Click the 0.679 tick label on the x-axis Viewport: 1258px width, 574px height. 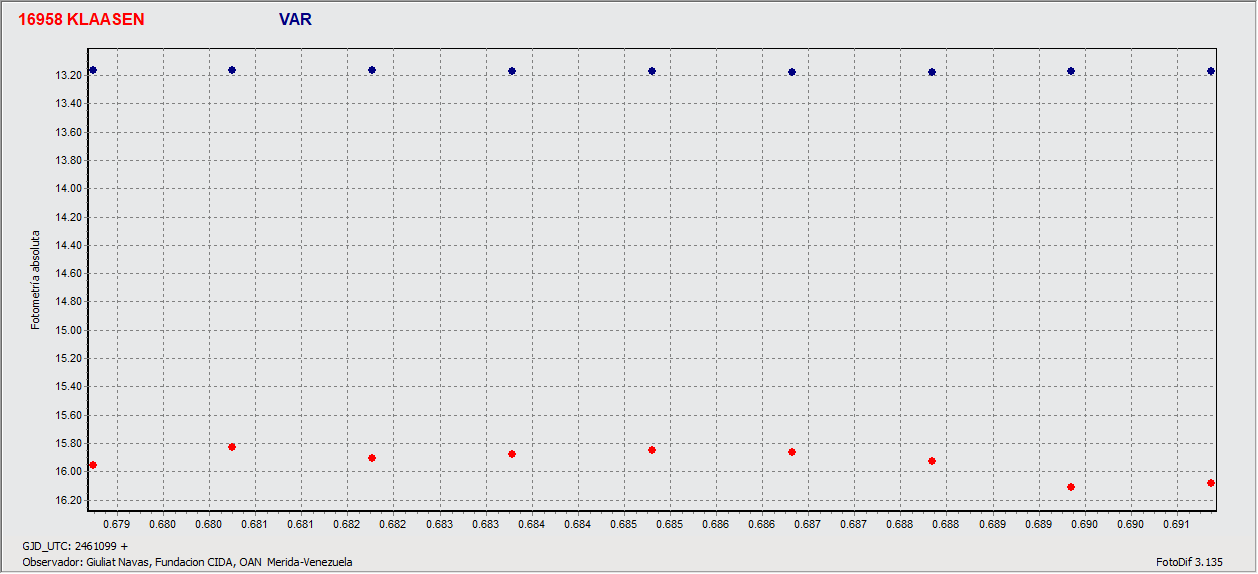point(117,523)
